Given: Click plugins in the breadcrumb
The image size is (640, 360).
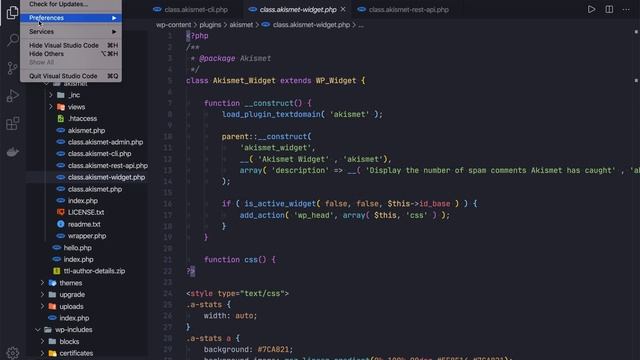Looking at the screenshot, I should point(210,25).
